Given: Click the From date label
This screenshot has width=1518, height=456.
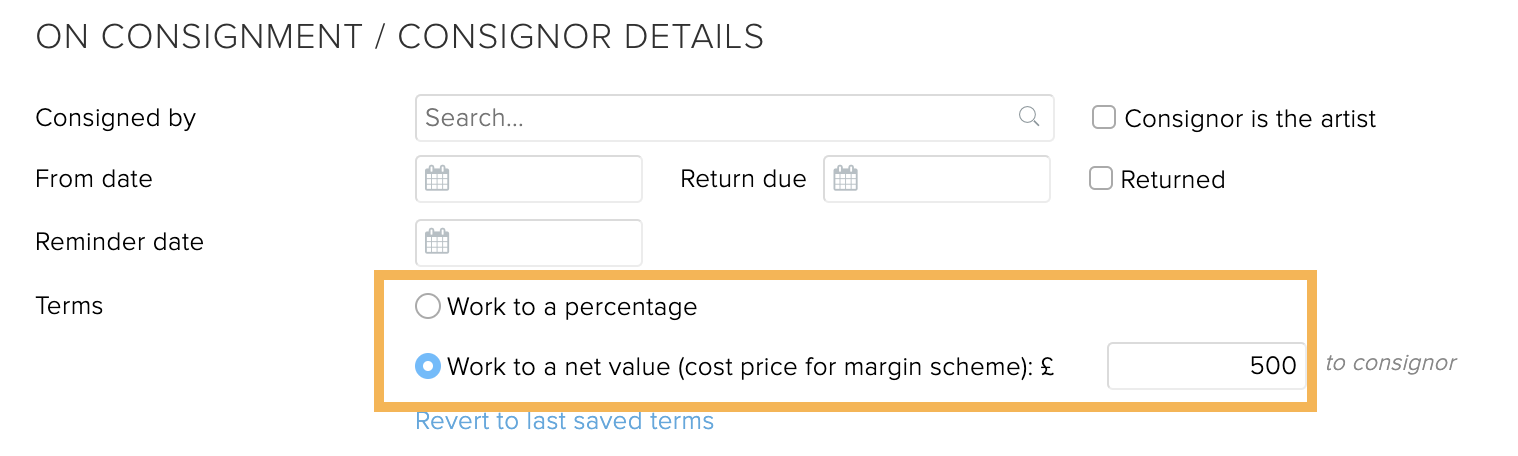Looking at the screenshot, I should [x=94, y=179].
